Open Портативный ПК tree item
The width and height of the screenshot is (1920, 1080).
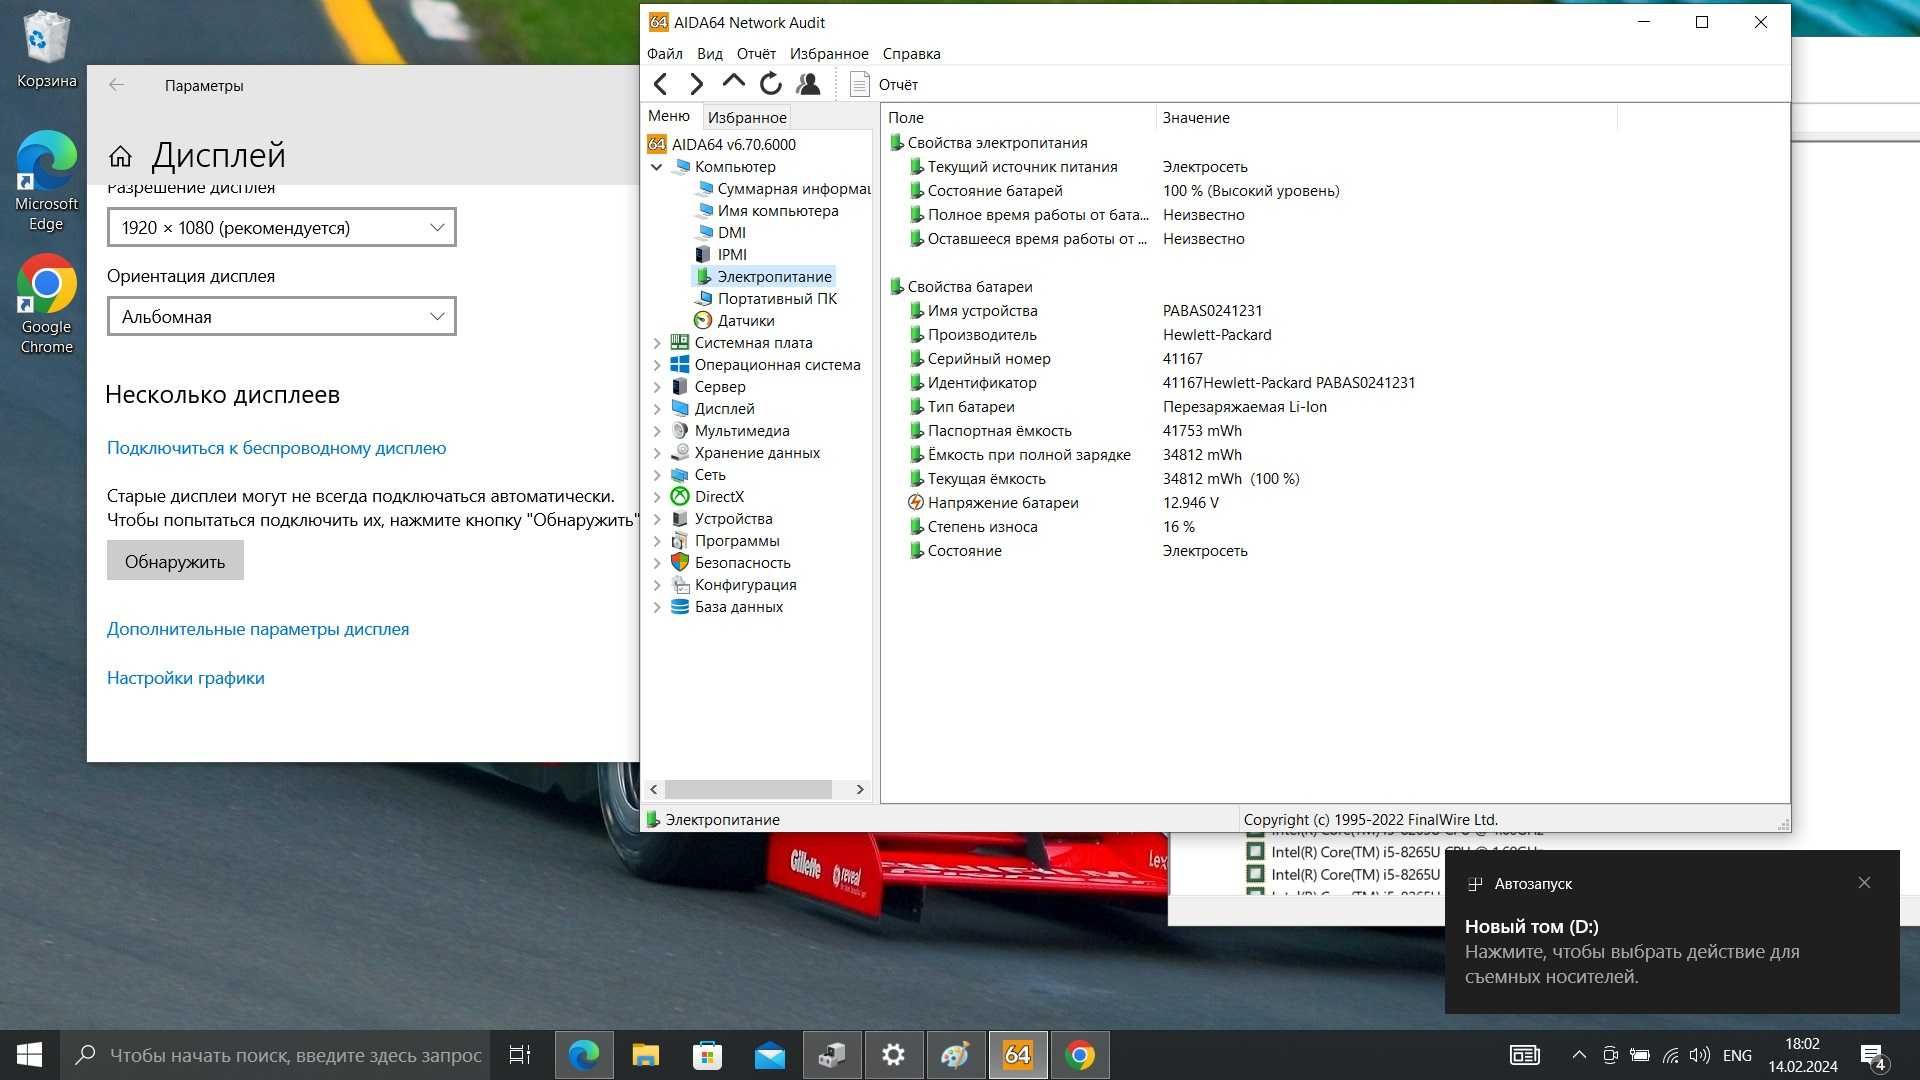[767, 298]
